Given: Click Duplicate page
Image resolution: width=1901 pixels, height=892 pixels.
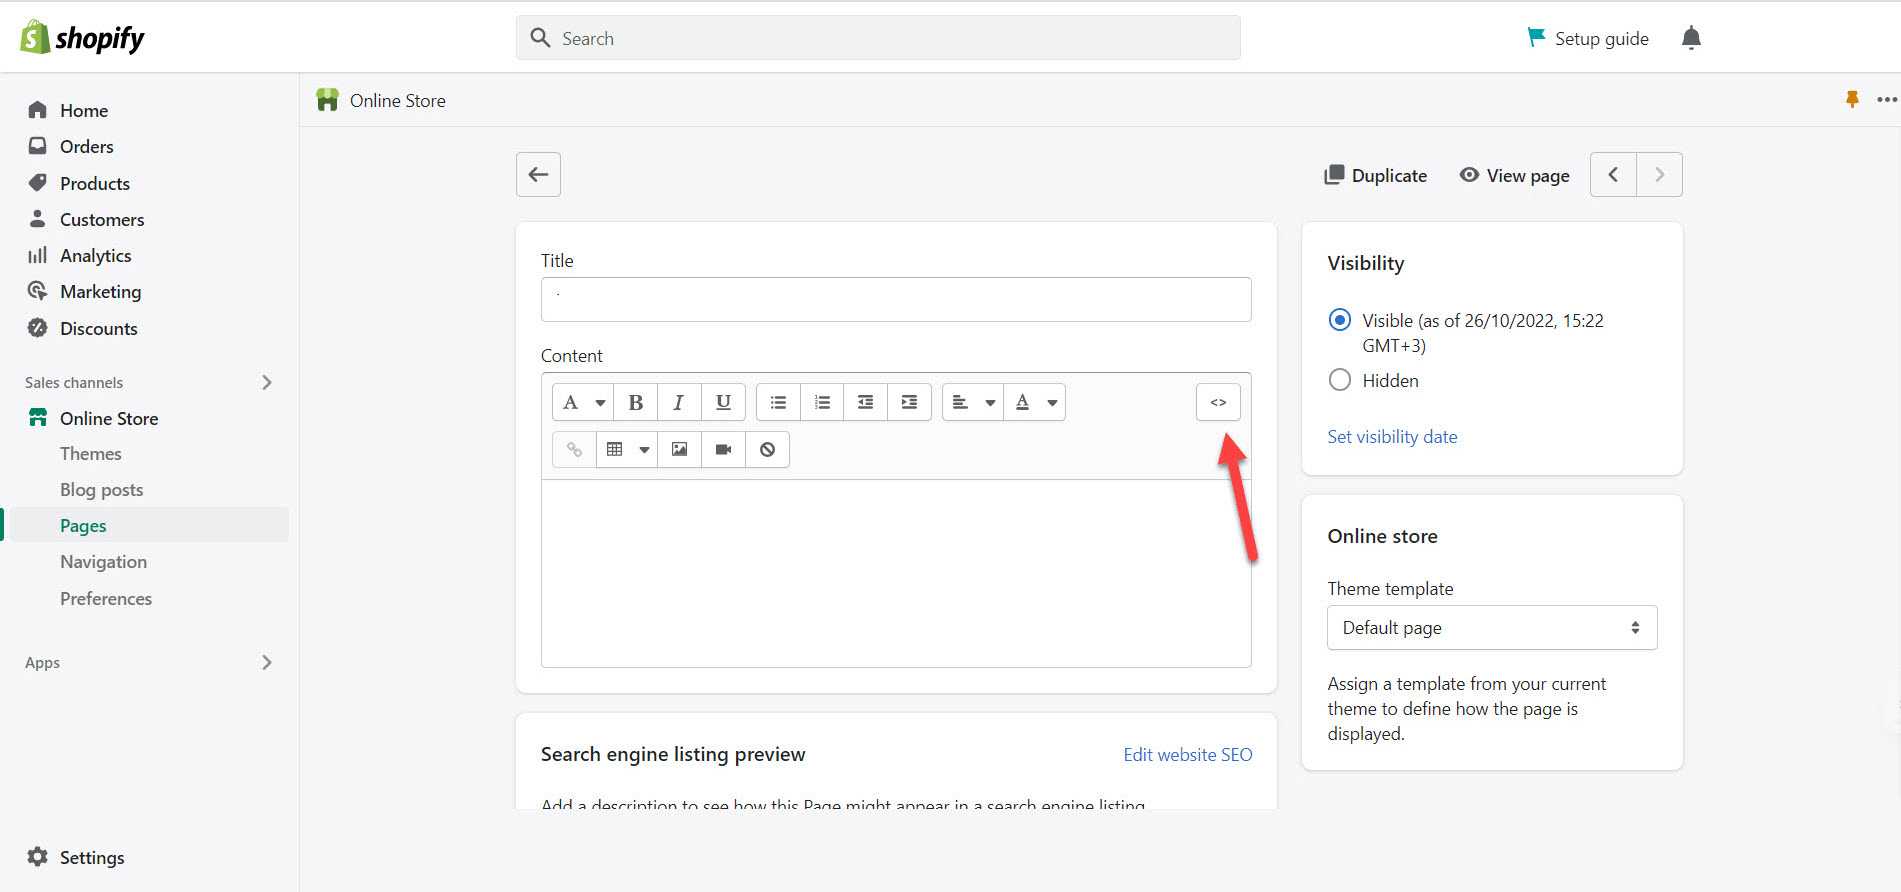Looking at the screenshot, I should pos(1376,175).
